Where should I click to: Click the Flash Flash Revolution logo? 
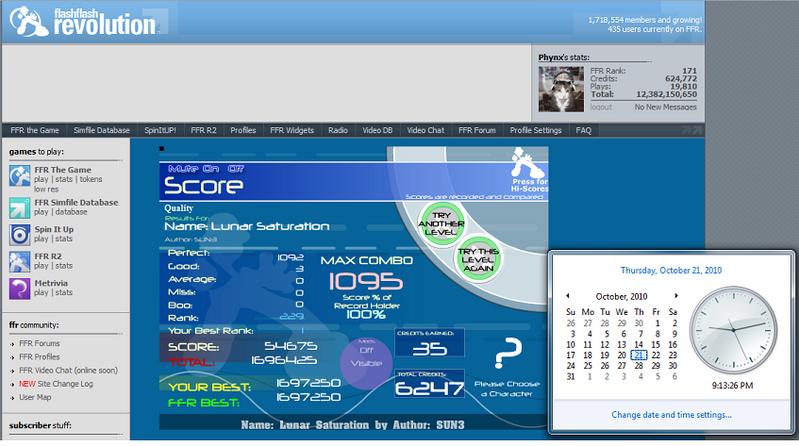(84, 21)
